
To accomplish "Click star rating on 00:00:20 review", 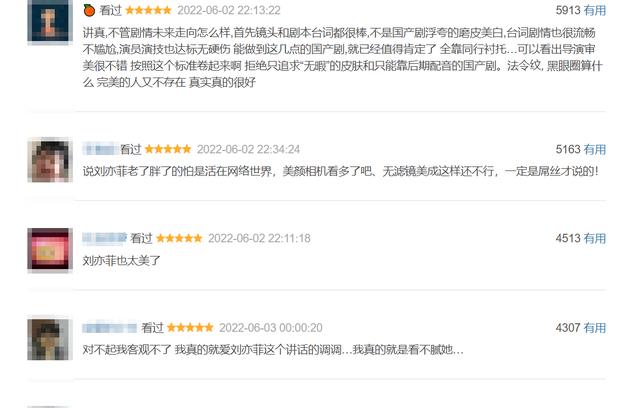I will [x=190, y=328].
